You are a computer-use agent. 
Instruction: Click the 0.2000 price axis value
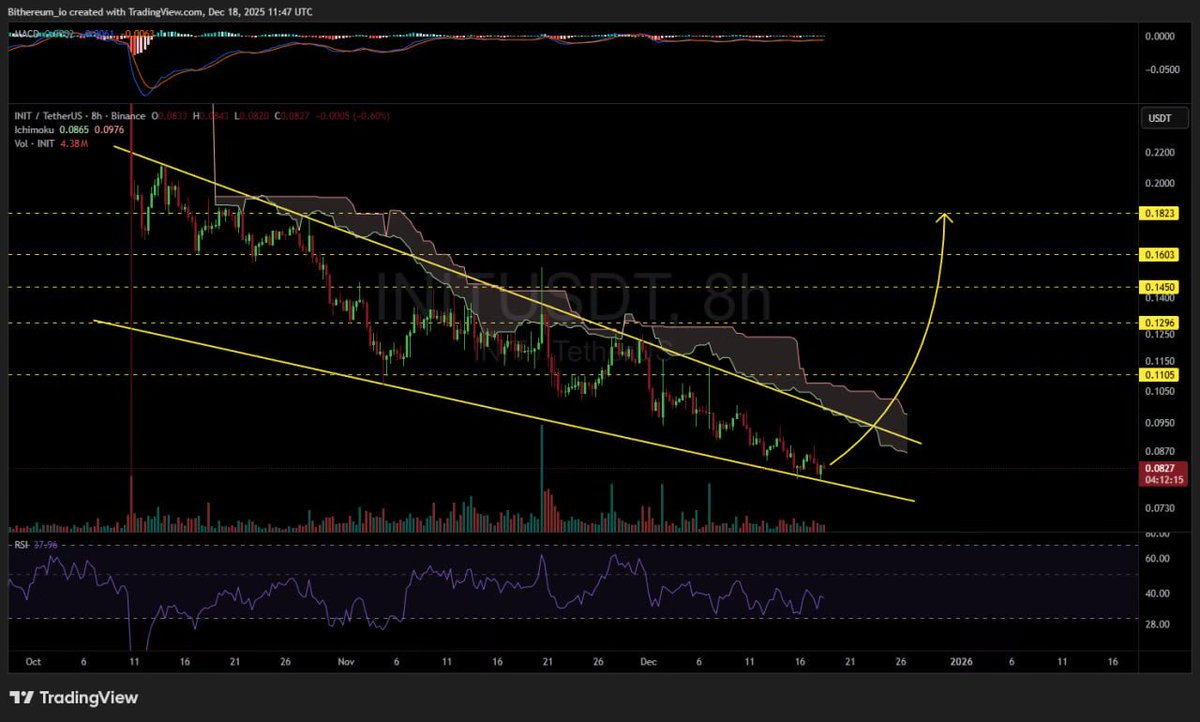pos(1159,183)
